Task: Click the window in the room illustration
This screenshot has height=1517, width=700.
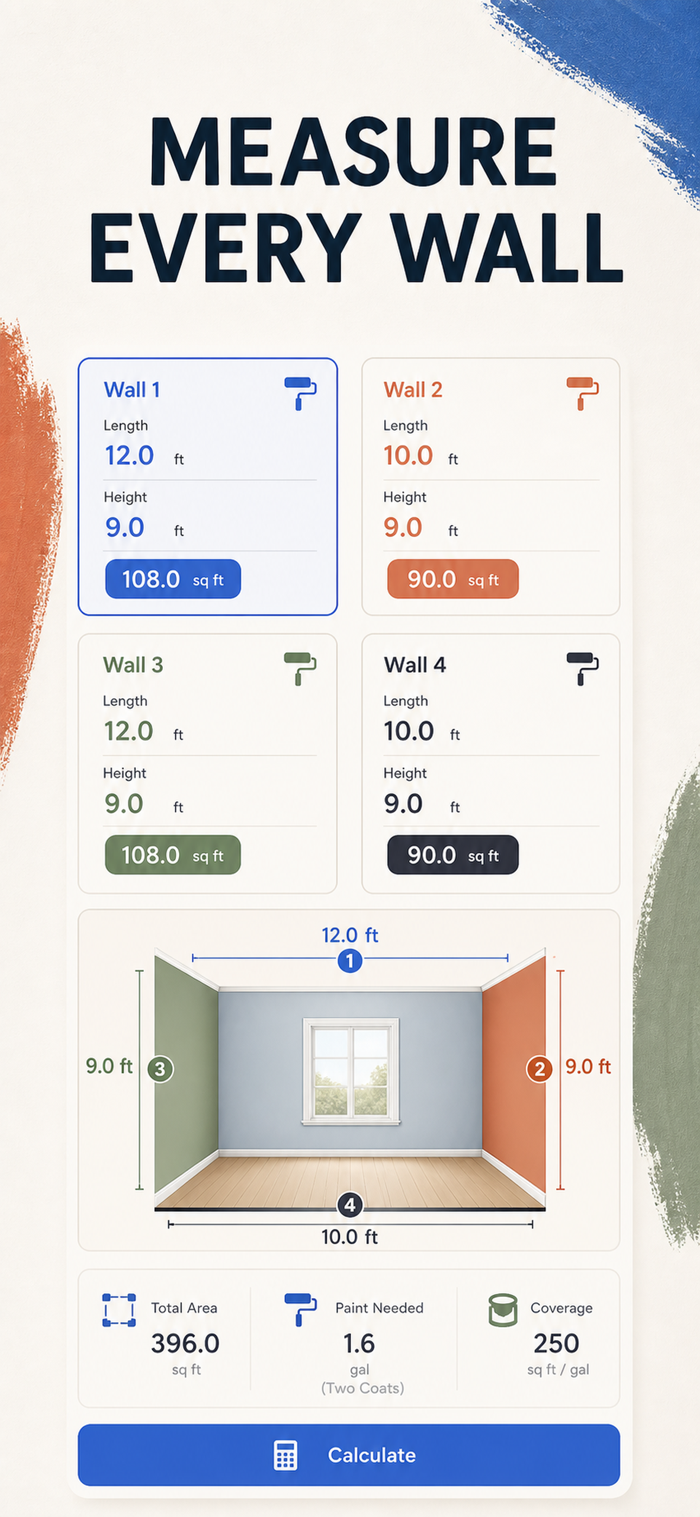Action: click(x=351, y=1071)
